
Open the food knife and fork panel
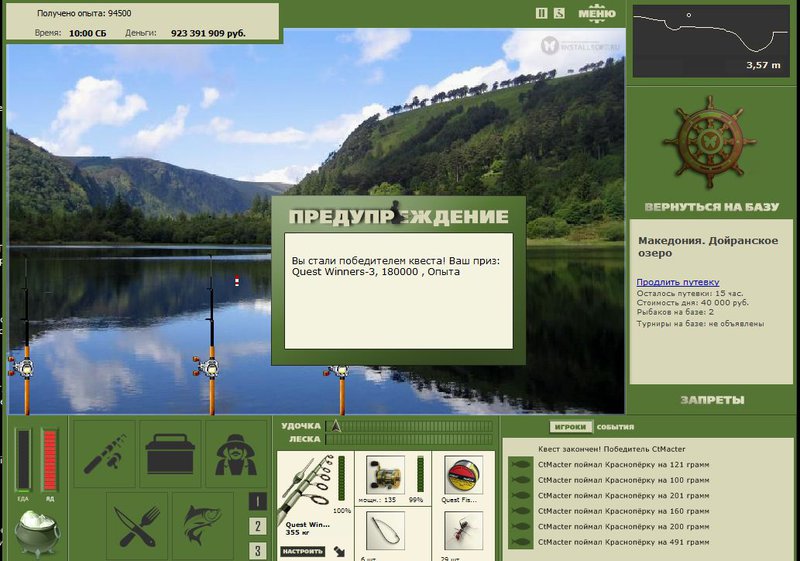click(x=137, y=526)
